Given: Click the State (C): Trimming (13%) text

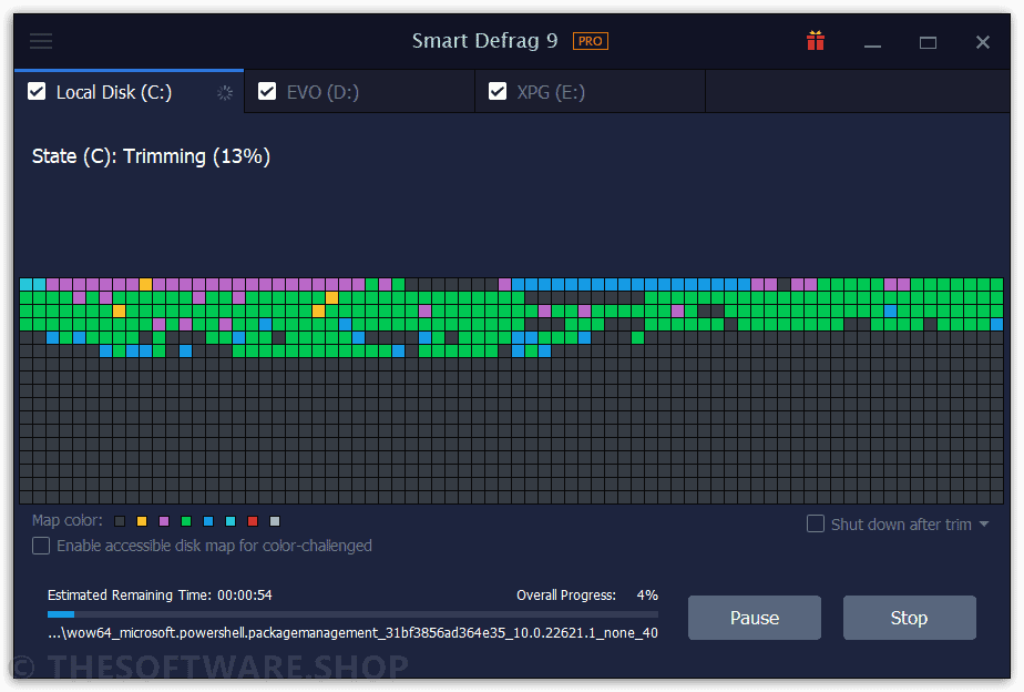Looking at the screenshot, I should [151, 157].
